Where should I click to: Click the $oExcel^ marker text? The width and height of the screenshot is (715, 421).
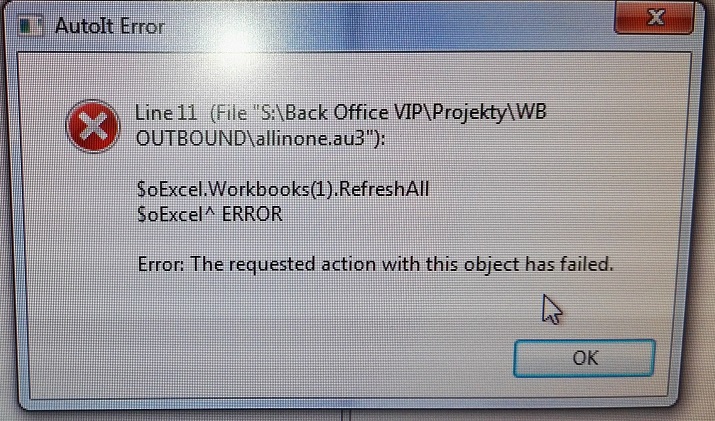point(176,214)
